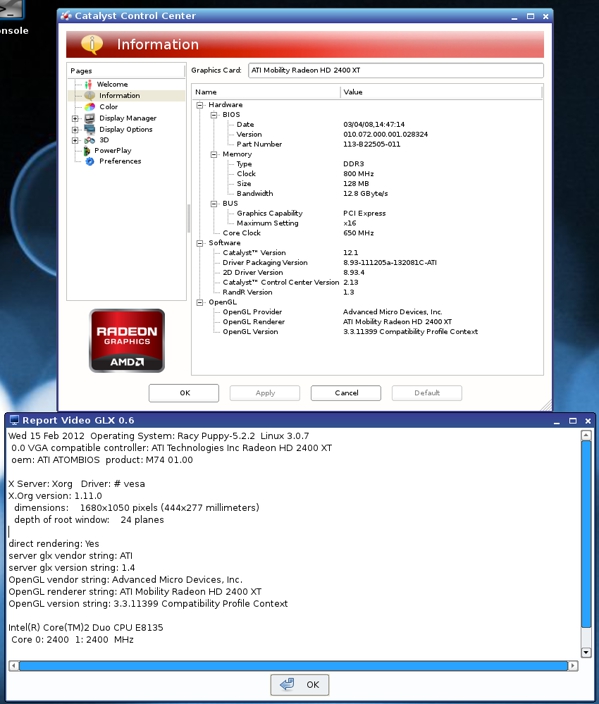Collapse the Memory subsection

click(214, 154)
